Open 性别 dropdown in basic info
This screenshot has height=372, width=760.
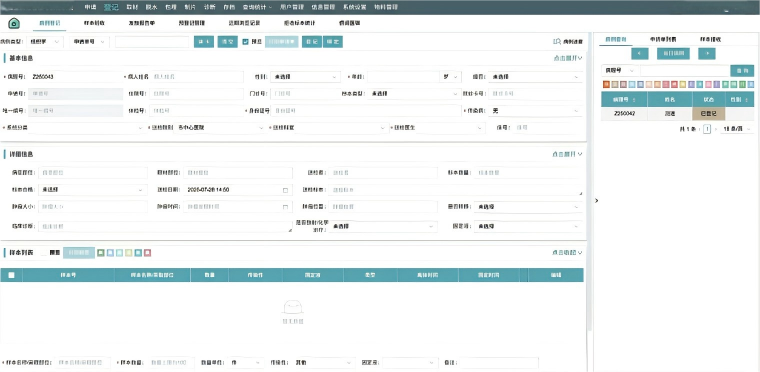coord(305,77)
